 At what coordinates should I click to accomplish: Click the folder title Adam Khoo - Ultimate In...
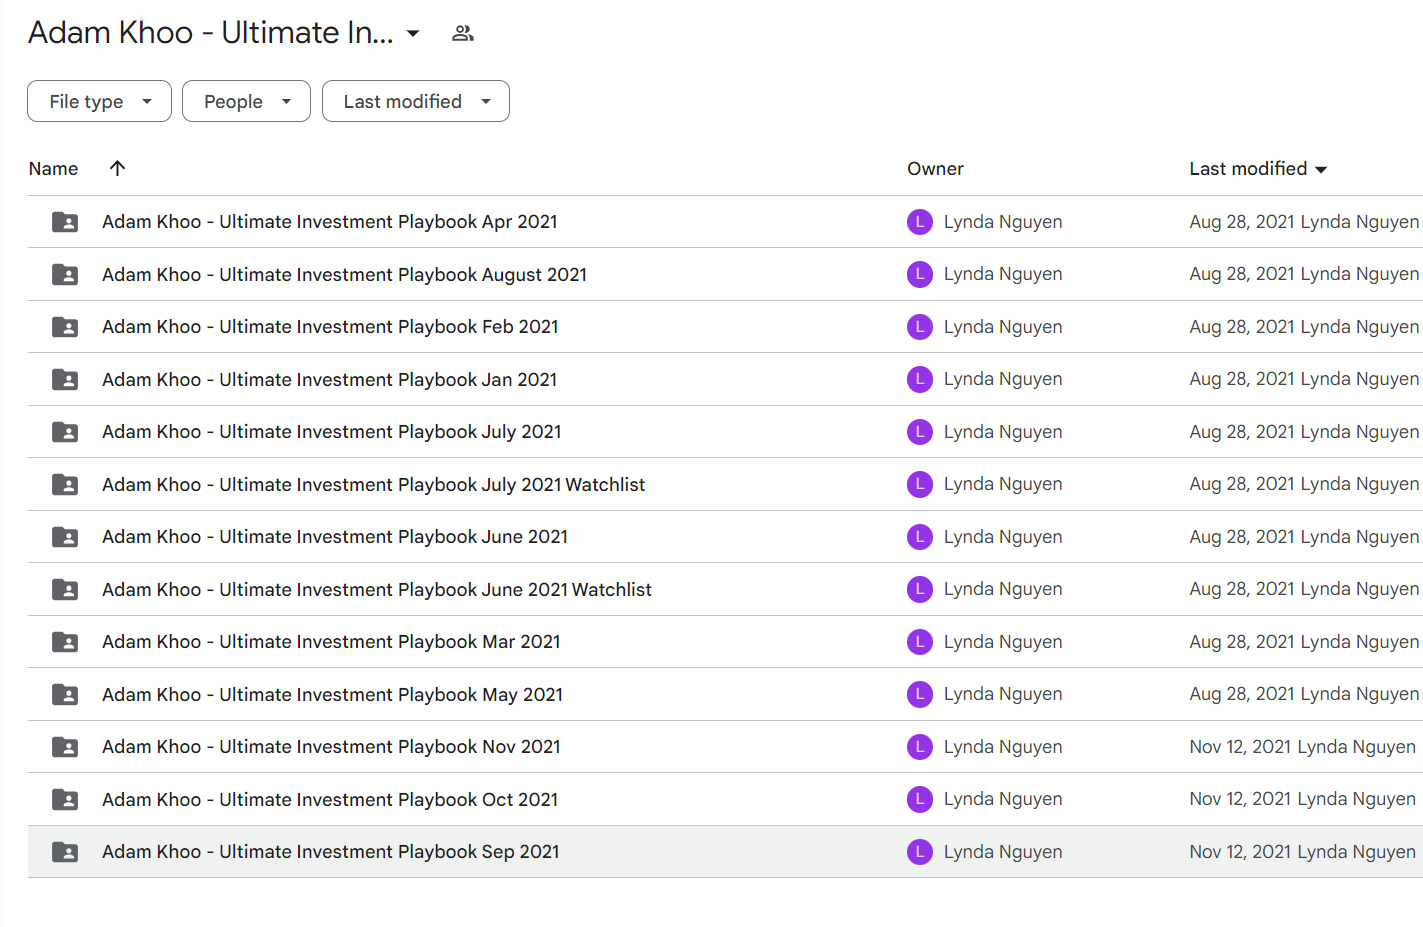[211, 33]
